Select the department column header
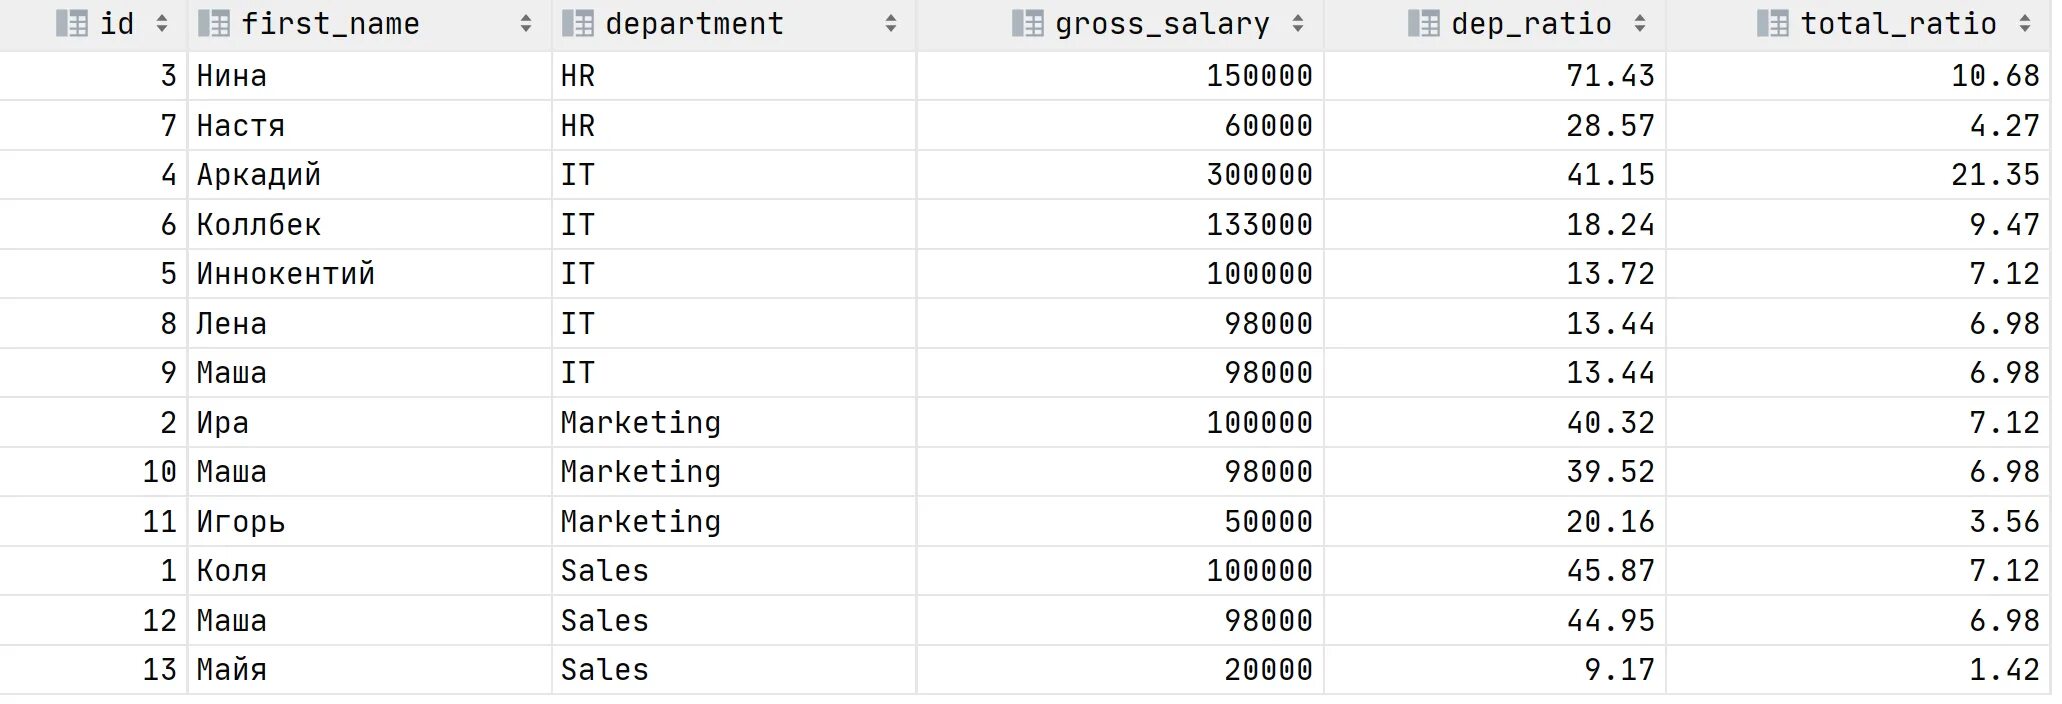The image size is (2062, 704). coord(734,25)
